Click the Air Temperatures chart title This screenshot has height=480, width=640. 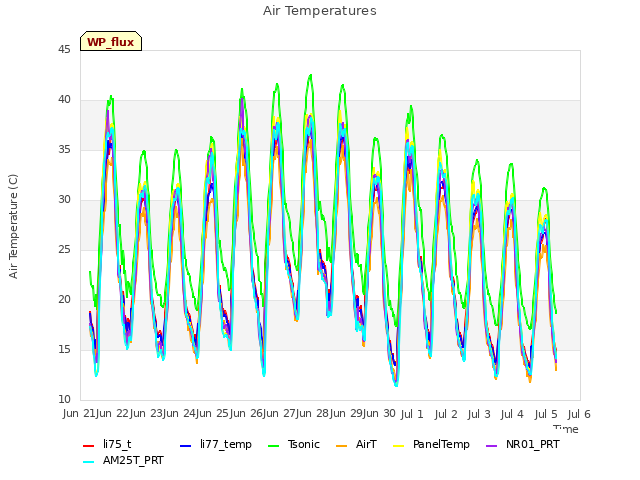[320, 11]
